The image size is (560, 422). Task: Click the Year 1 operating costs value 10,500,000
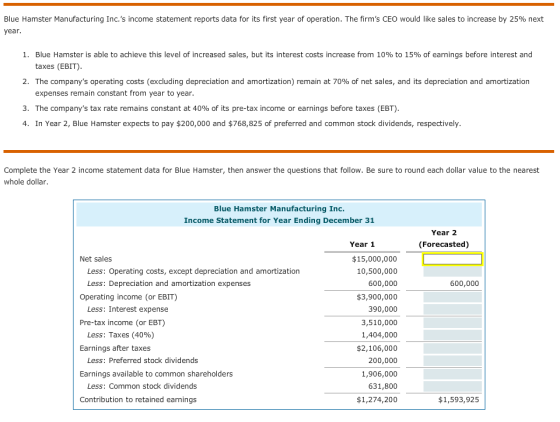coord(377,271)
